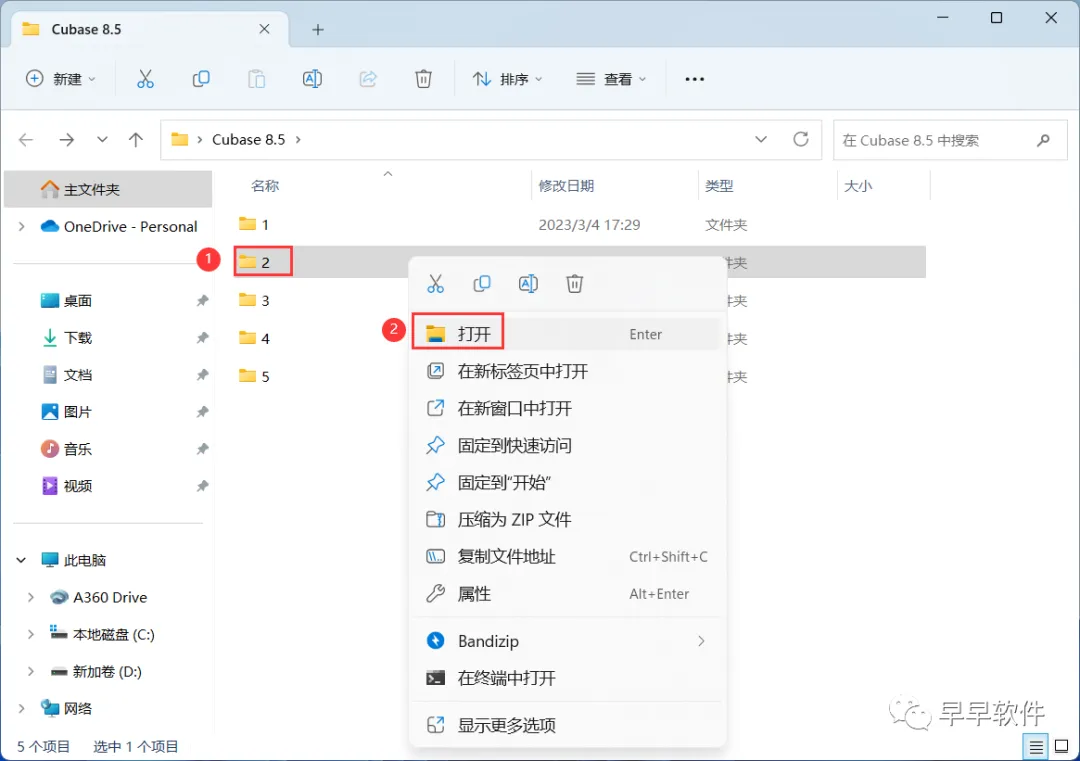Viewport: 1080px width, 761px height.
Task: Go forward with the right arrow
Action: (67, 140)
